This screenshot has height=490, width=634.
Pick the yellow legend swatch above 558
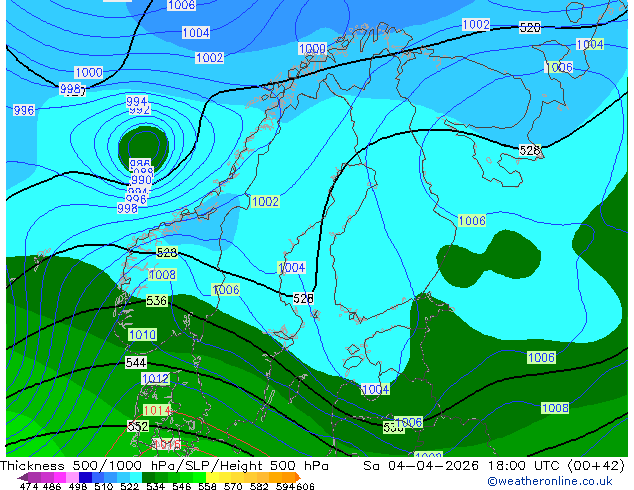pyautogui.click(x=212, y=477)
